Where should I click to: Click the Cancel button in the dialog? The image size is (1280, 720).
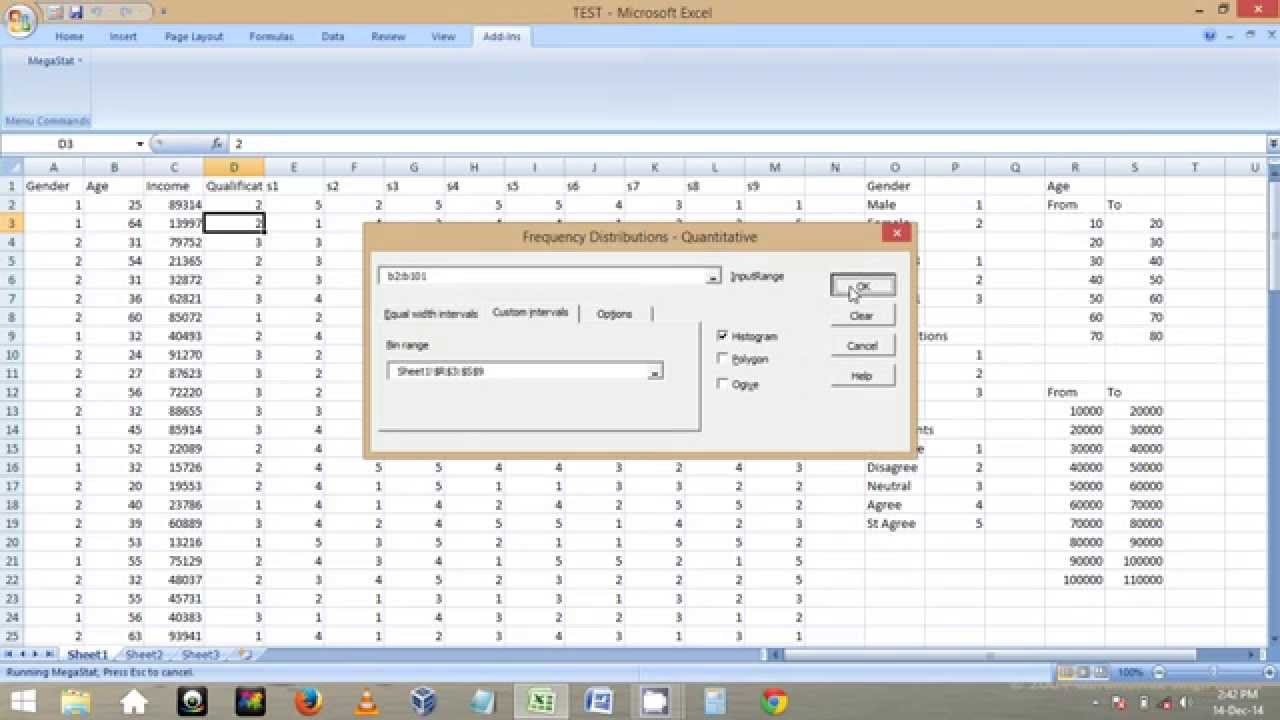(x=862, y=346)
